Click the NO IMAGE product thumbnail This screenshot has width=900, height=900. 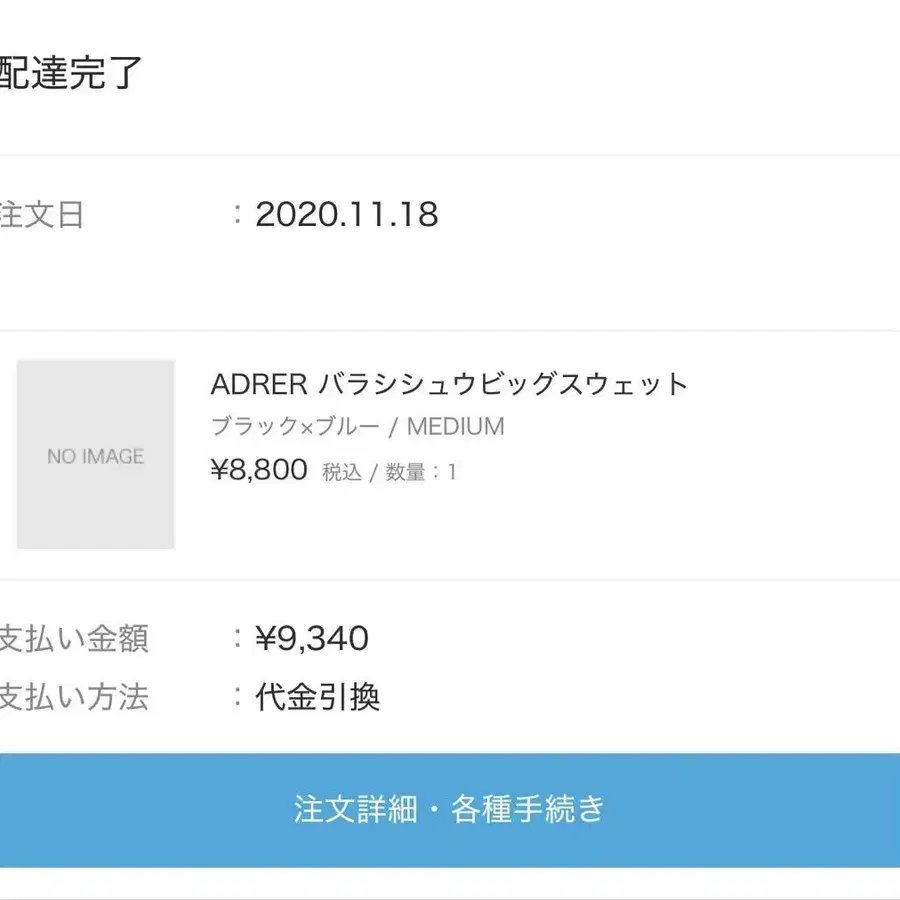[96, 455]
